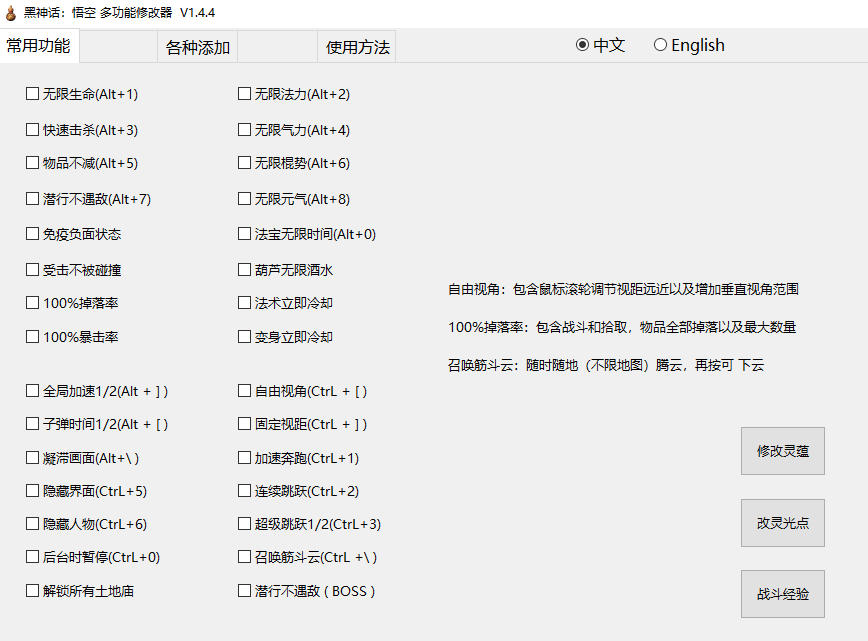Screen dimensions: 868x641
Task: Enable 全局加速1/2(Alt + ]) checkbox
Action: pos(33,391)
